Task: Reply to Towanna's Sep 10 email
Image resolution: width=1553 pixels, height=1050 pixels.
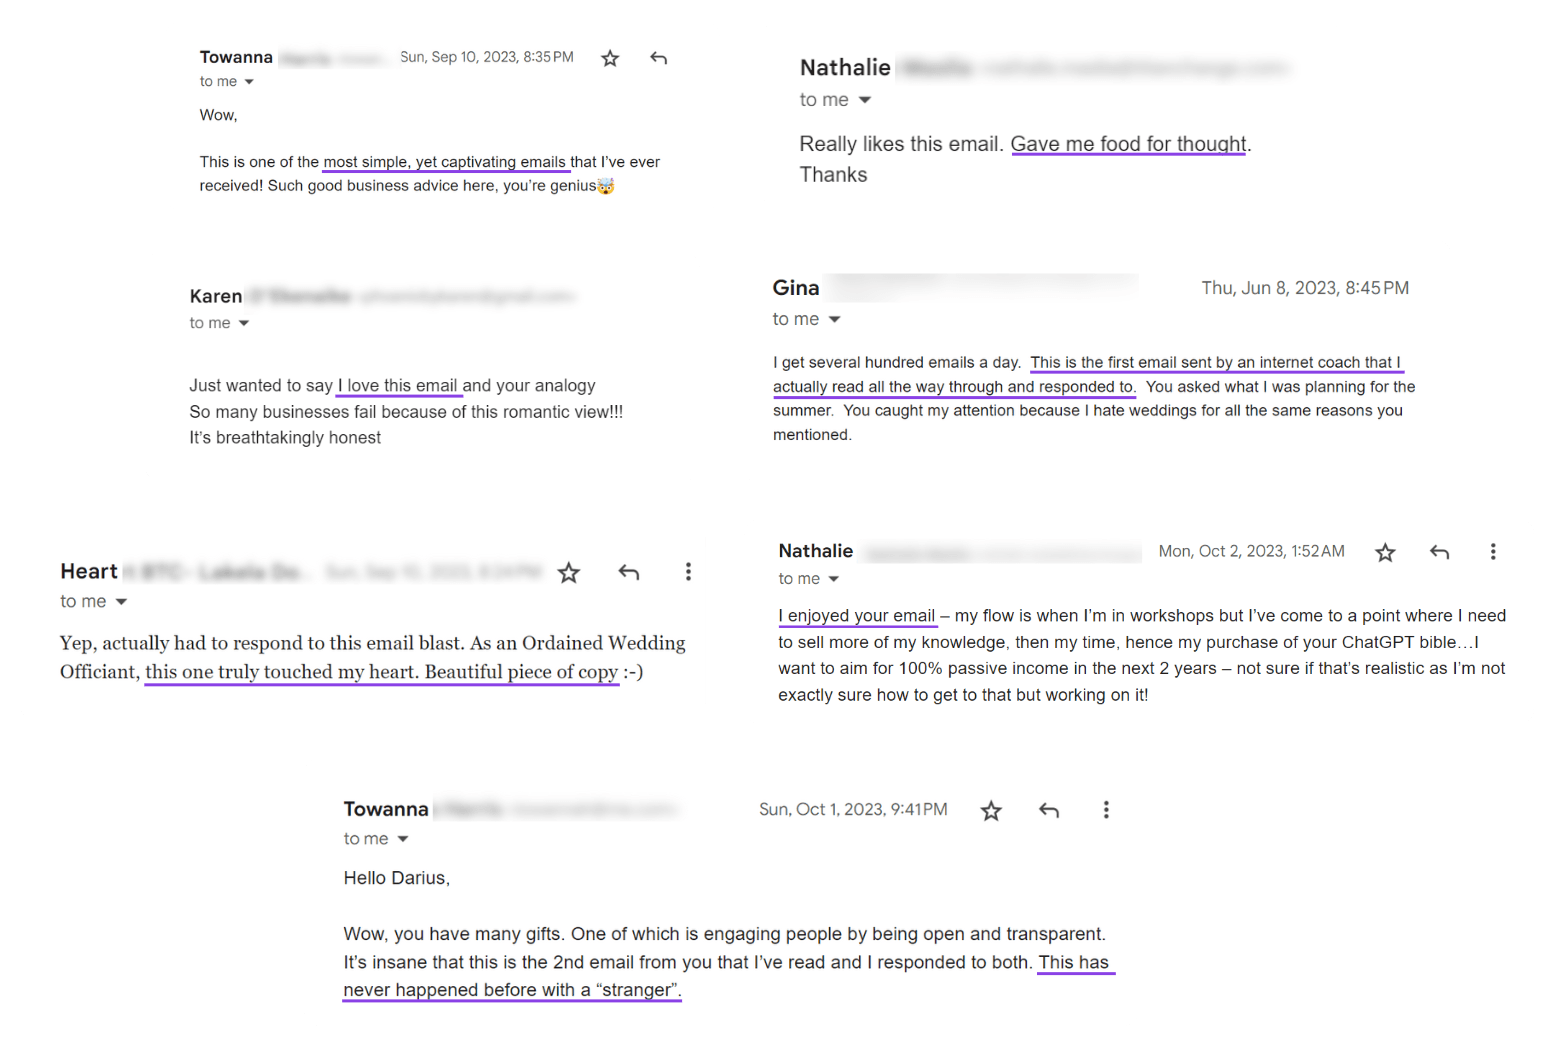Action: pyautogui.click(x=658, y=58)
